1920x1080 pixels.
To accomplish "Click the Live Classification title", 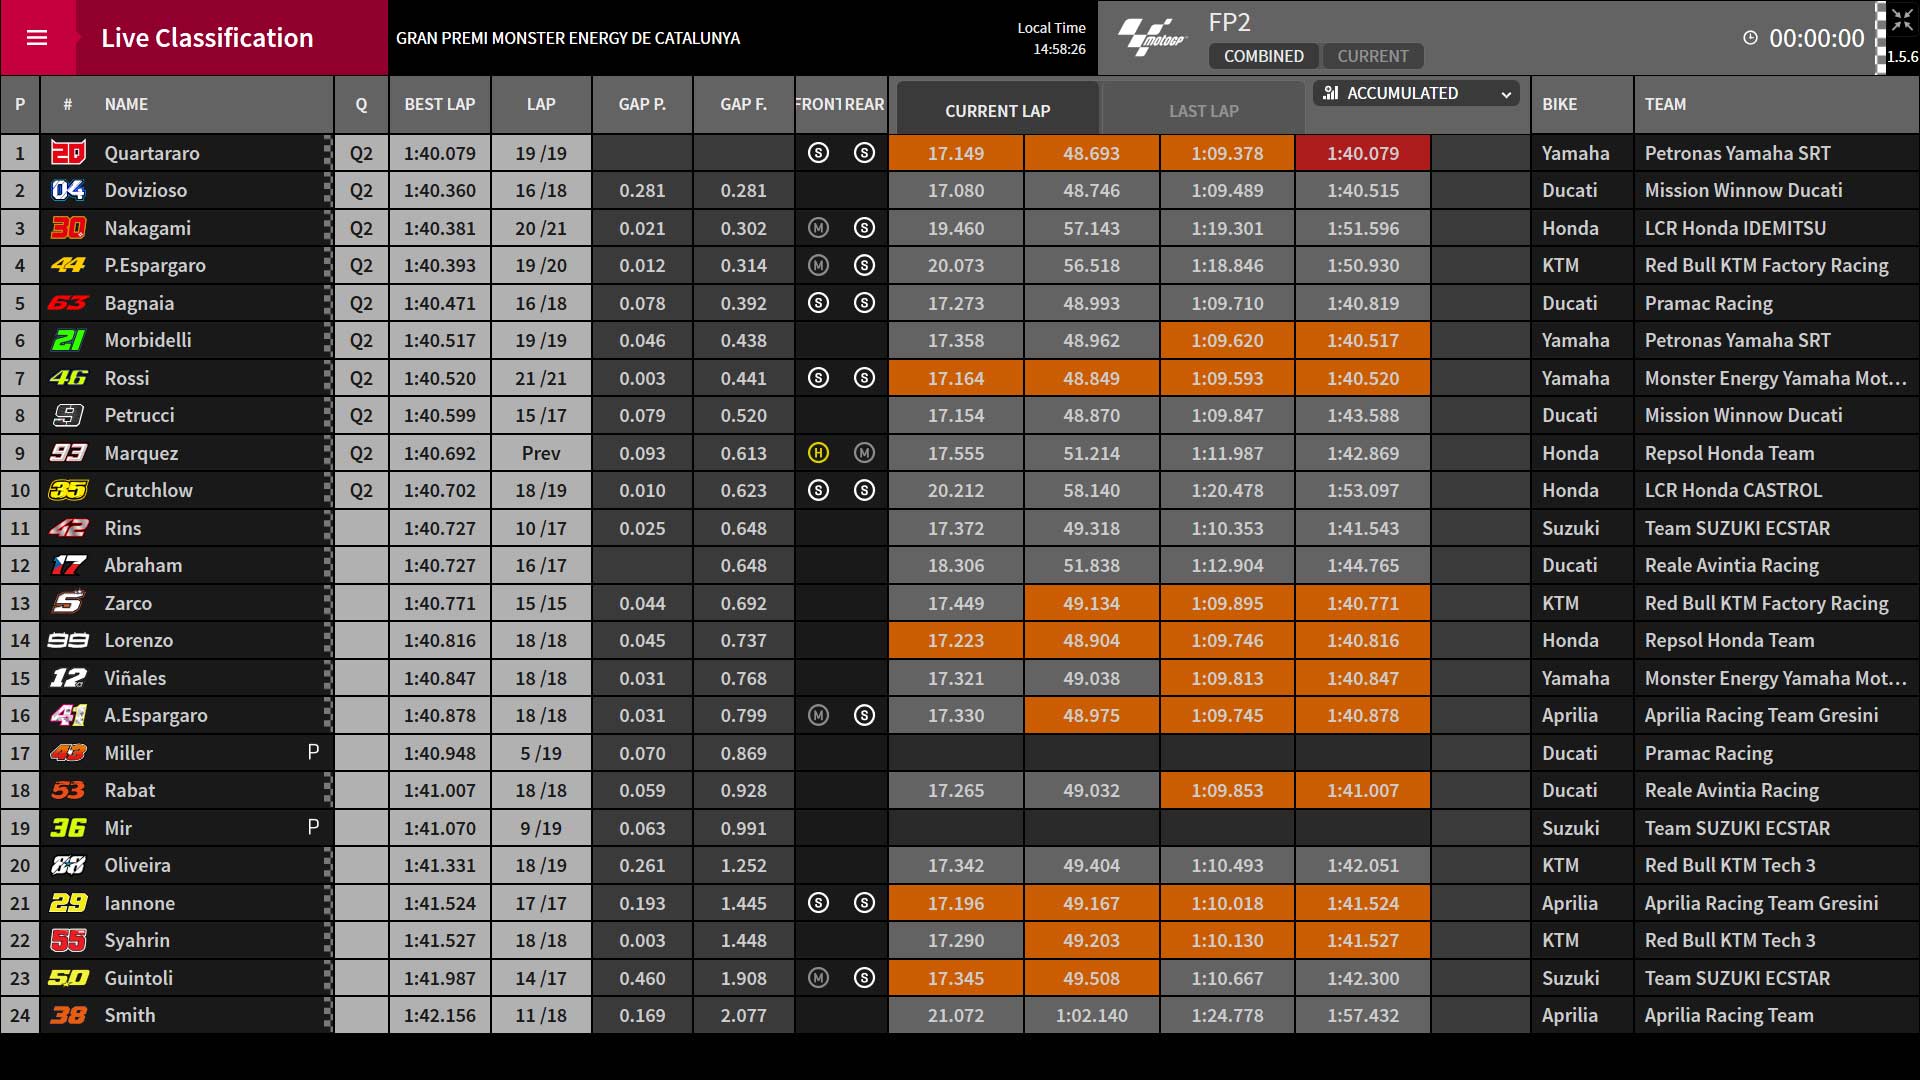I will 207,38.
